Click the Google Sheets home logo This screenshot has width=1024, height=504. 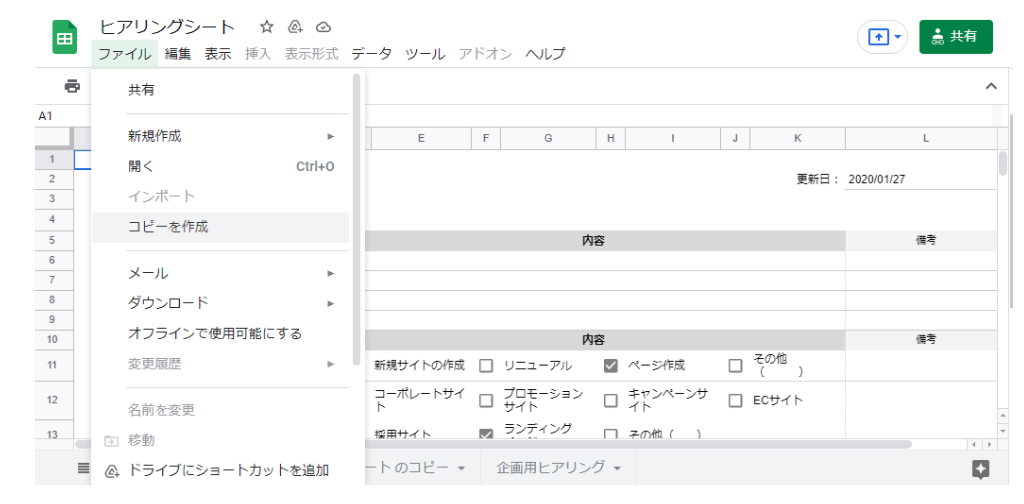(x=65, y=37)
